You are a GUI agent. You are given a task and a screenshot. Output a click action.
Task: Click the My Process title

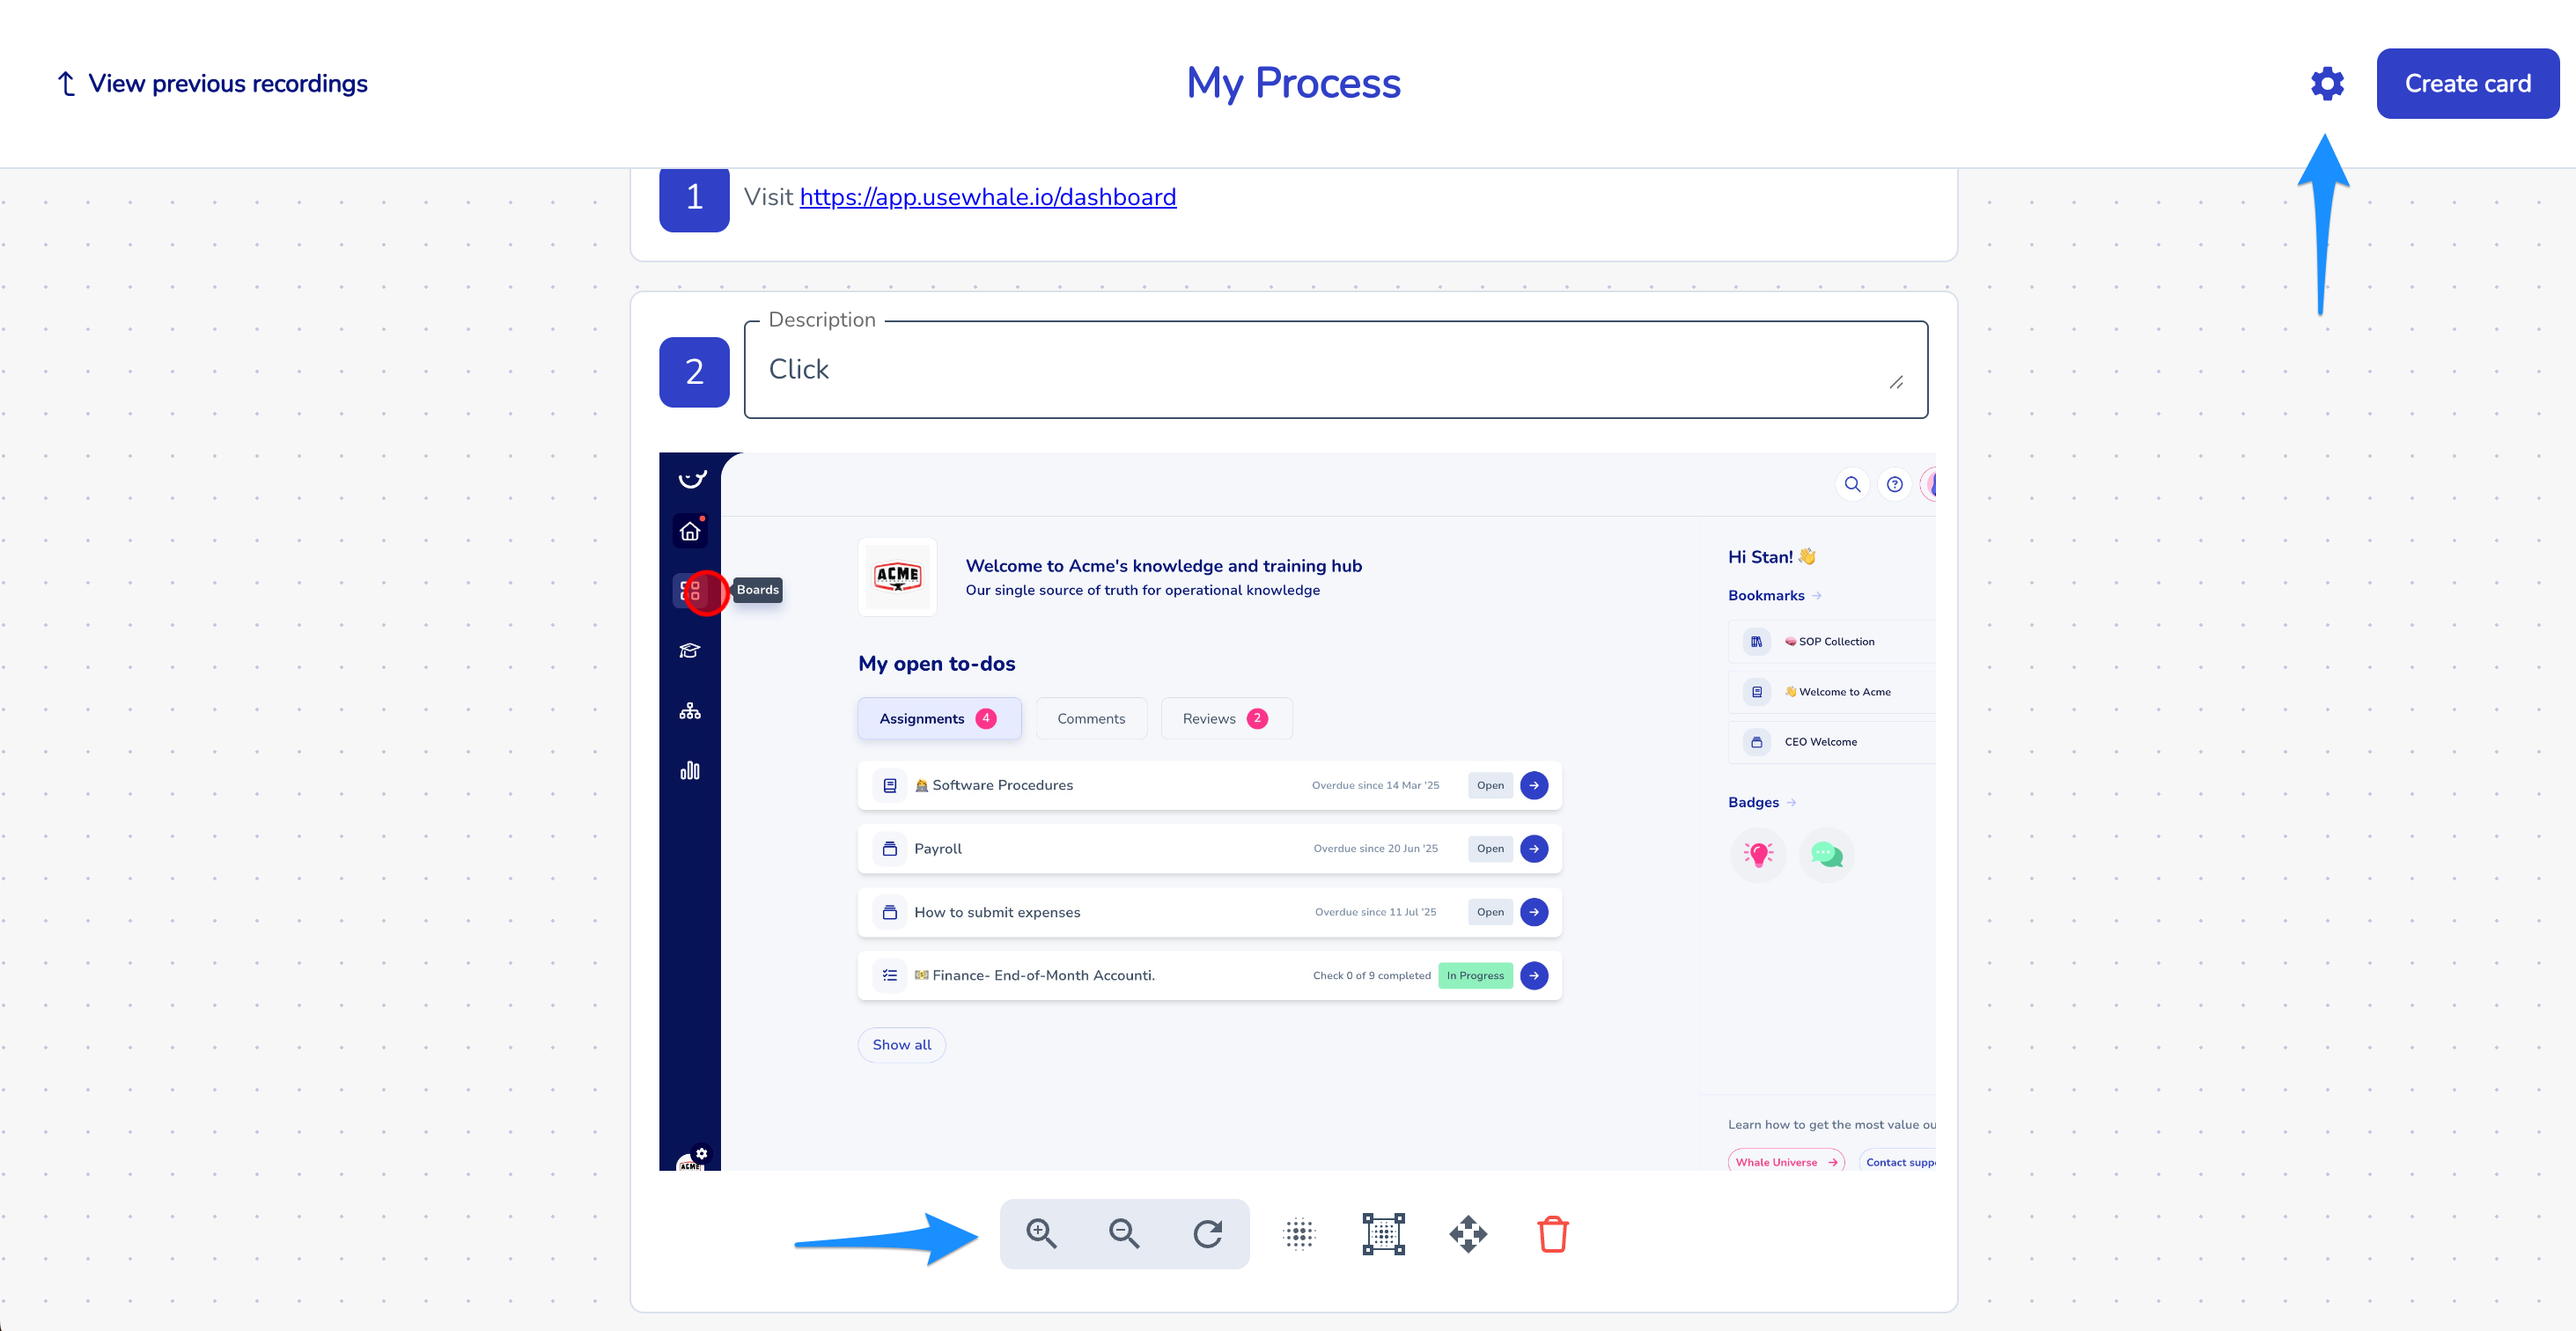tap(1293, 83)
